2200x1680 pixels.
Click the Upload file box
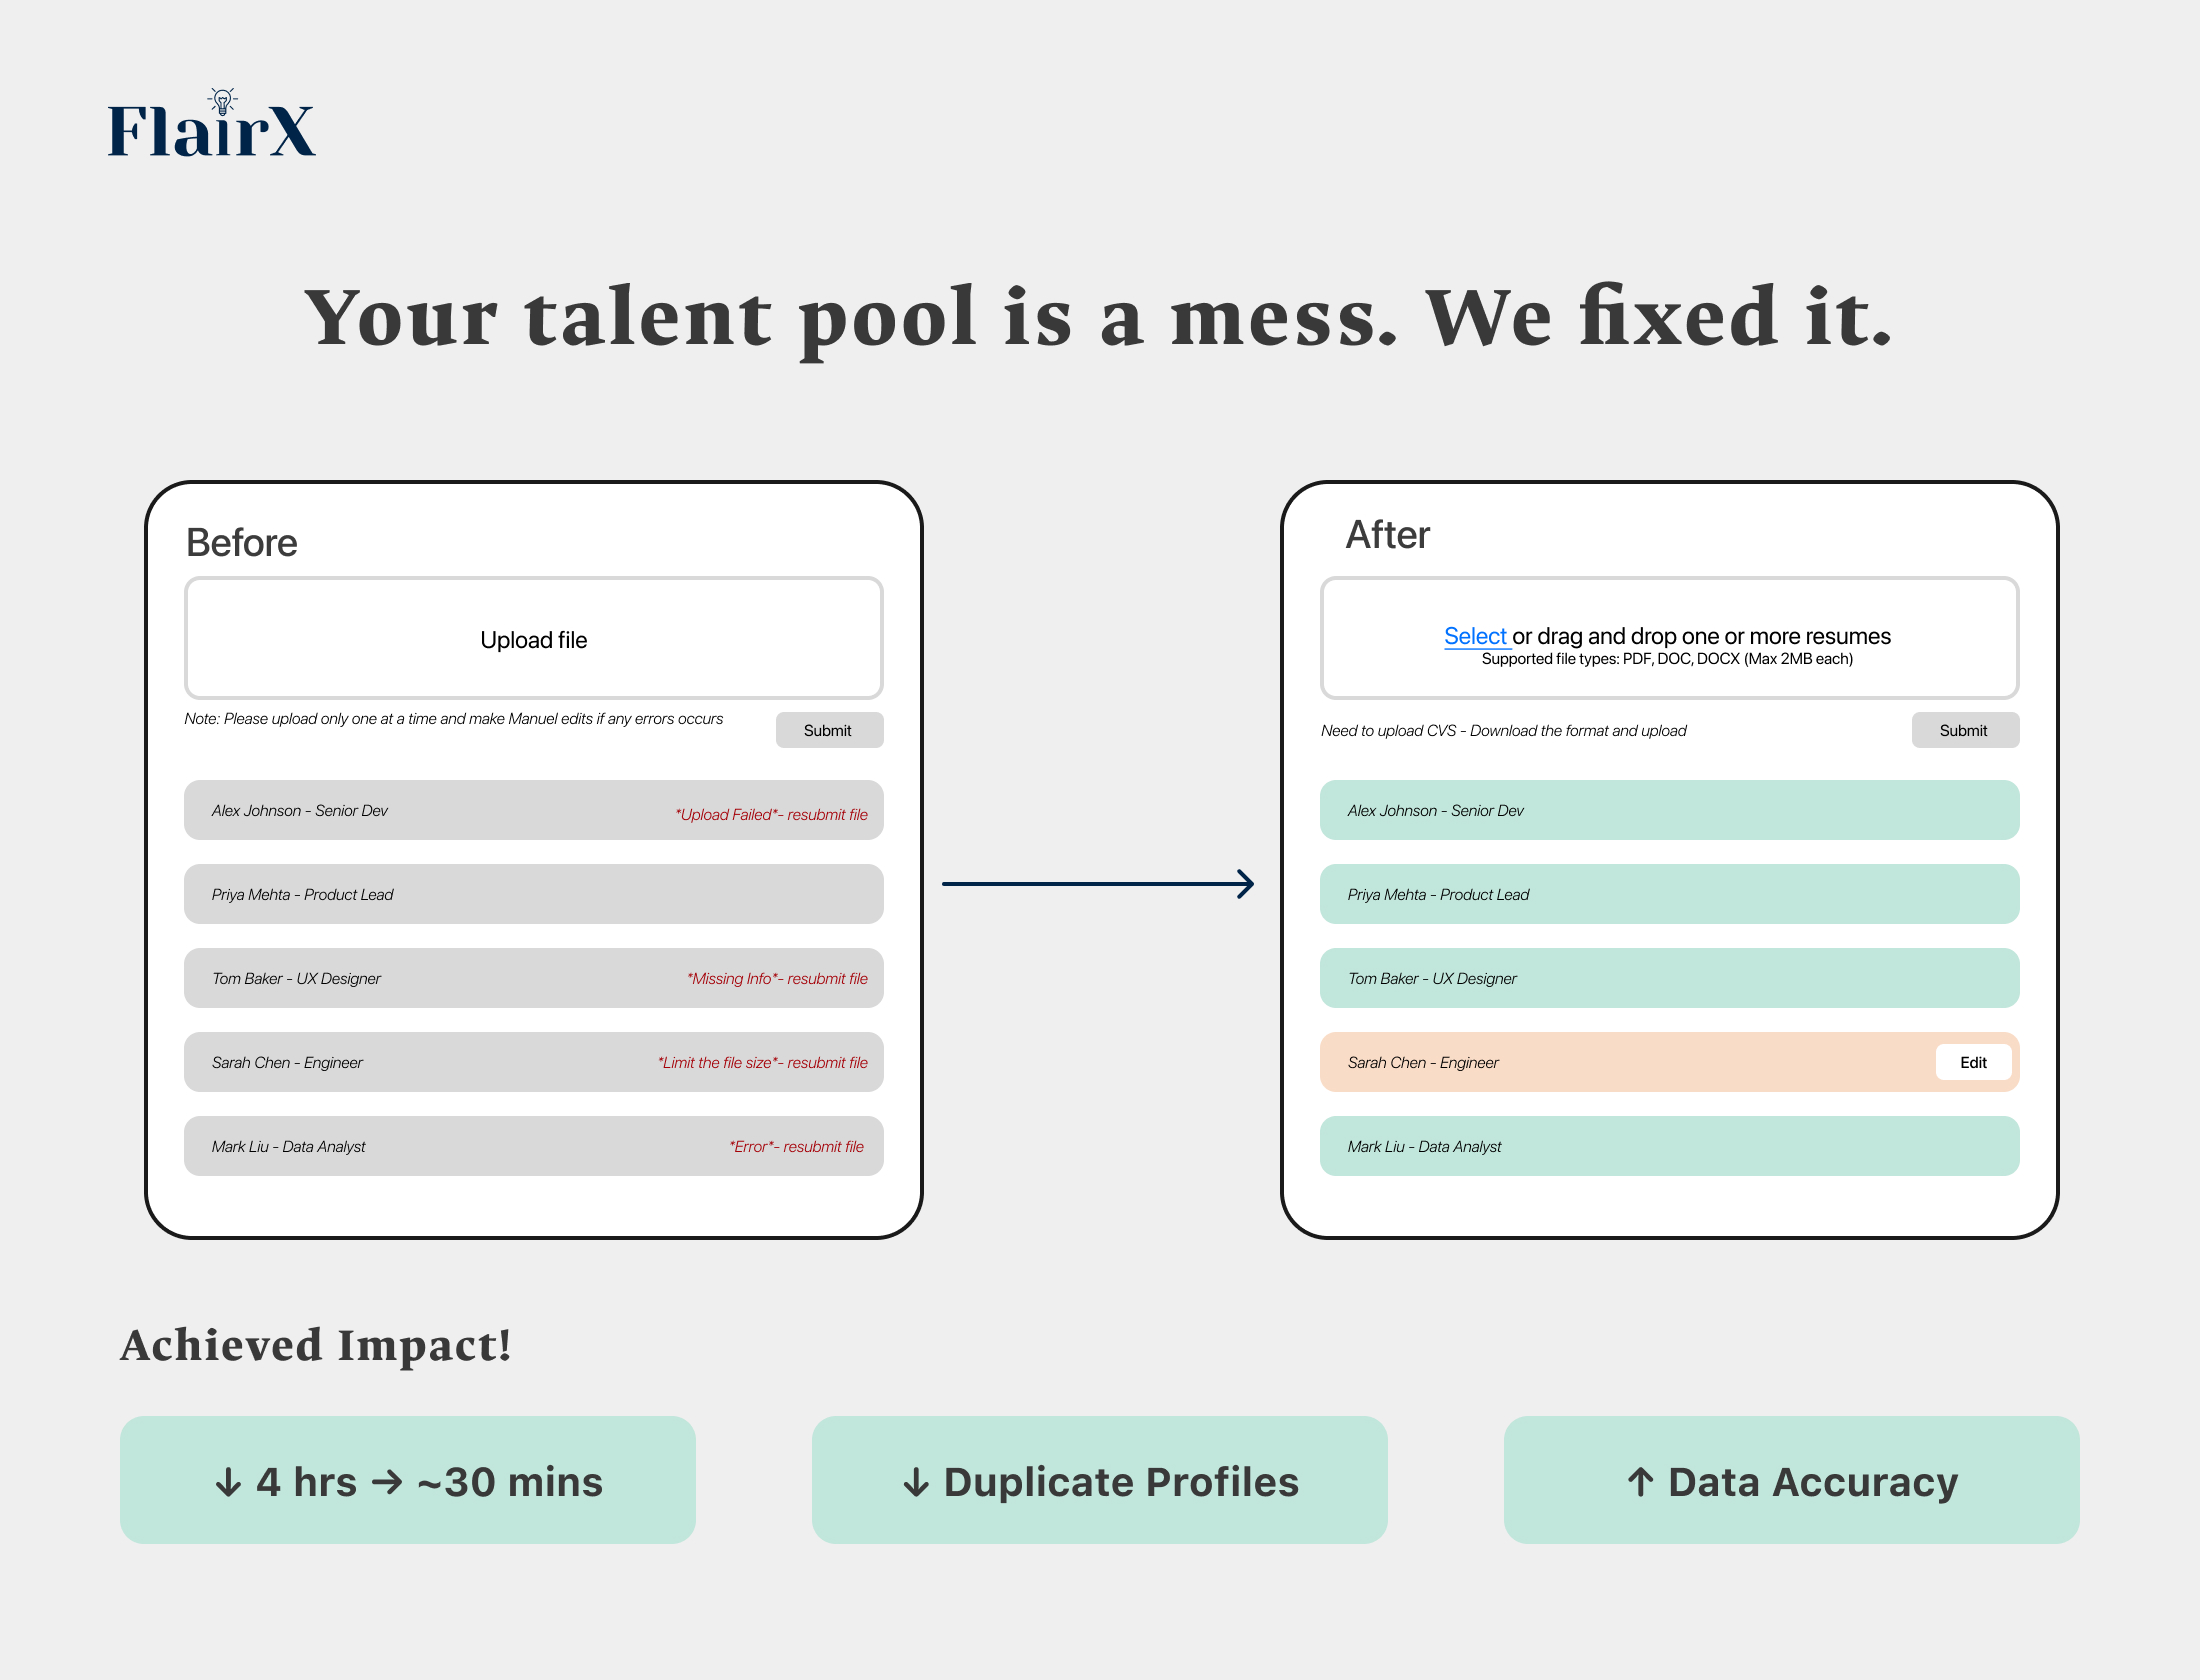tap(534, 638)
